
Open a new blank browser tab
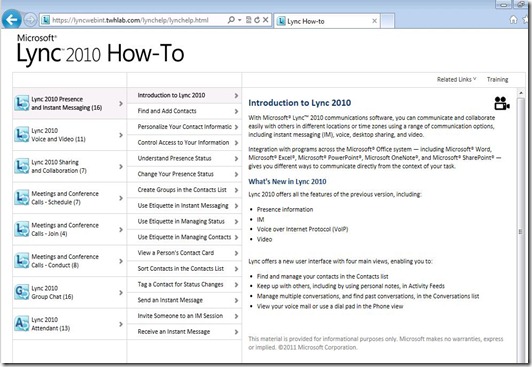[x=387, y=21]
